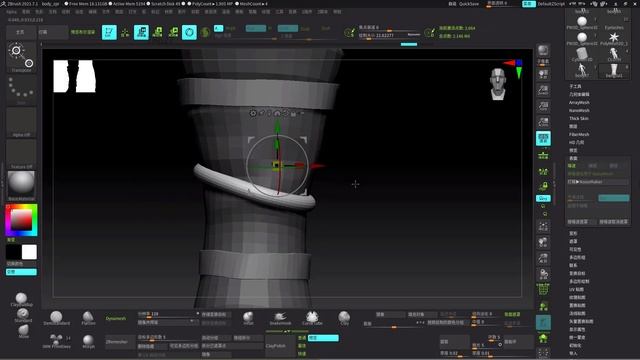This screenshot has height=360, width=640.
Task: Activate the Scale transform mode icon
Action: pos(157,32)
